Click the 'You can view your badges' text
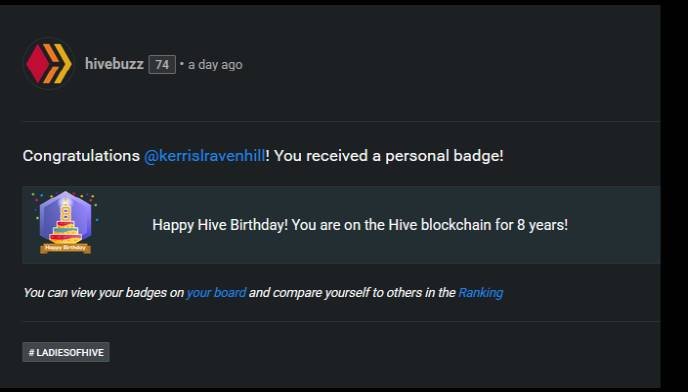The width and height of the screenshot is (688, 392). click(95, 293)
